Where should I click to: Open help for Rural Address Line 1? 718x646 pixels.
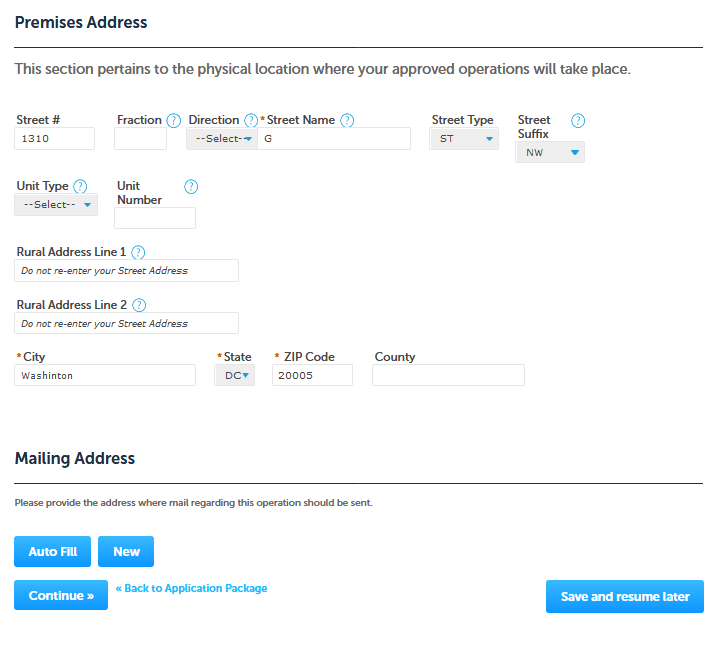pos(138,252)
